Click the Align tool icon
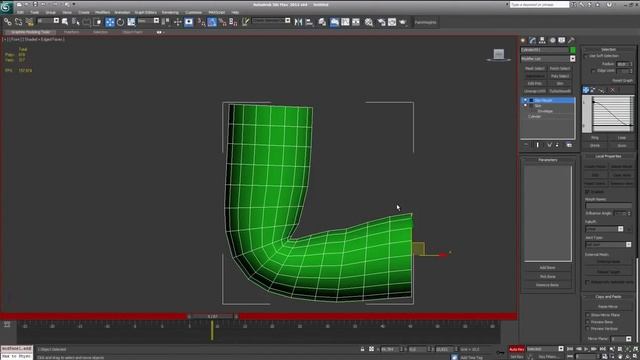The width and height of the screenshot is (640, 360). 309,22
